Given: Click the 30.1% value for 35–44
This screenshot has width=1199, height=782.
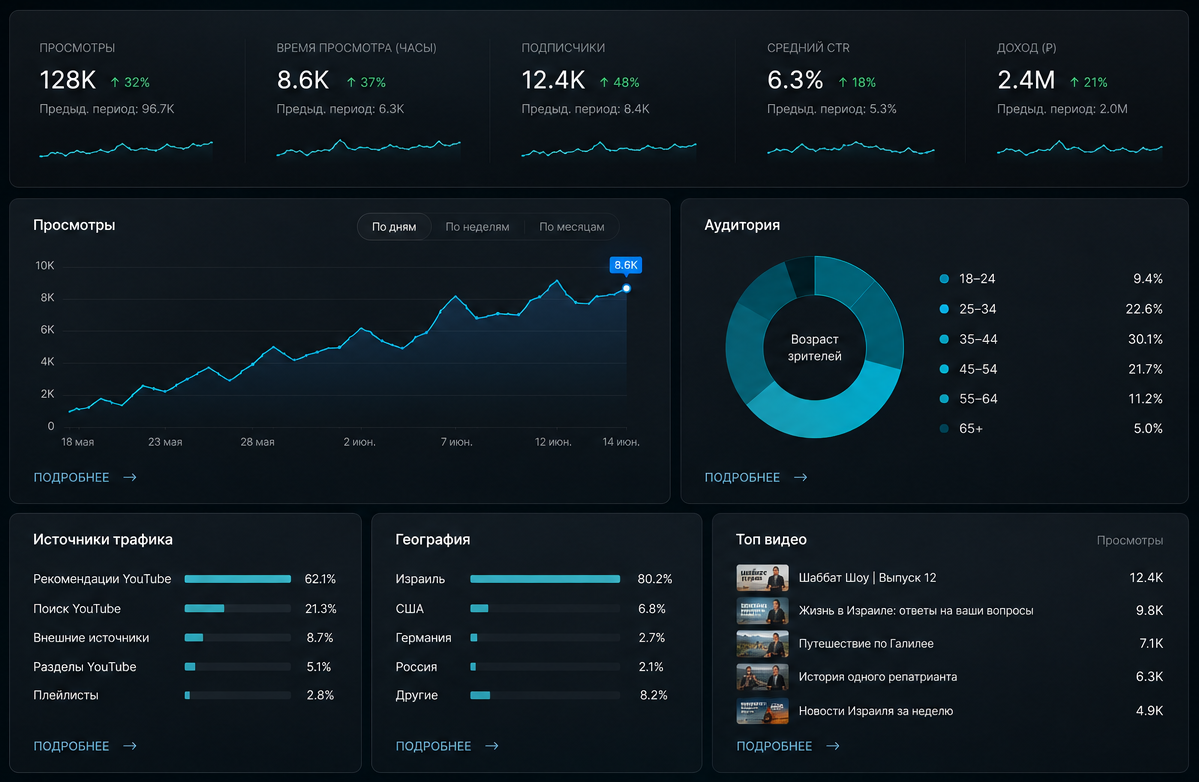Looking at the screenshot, I should point(1145,339).
